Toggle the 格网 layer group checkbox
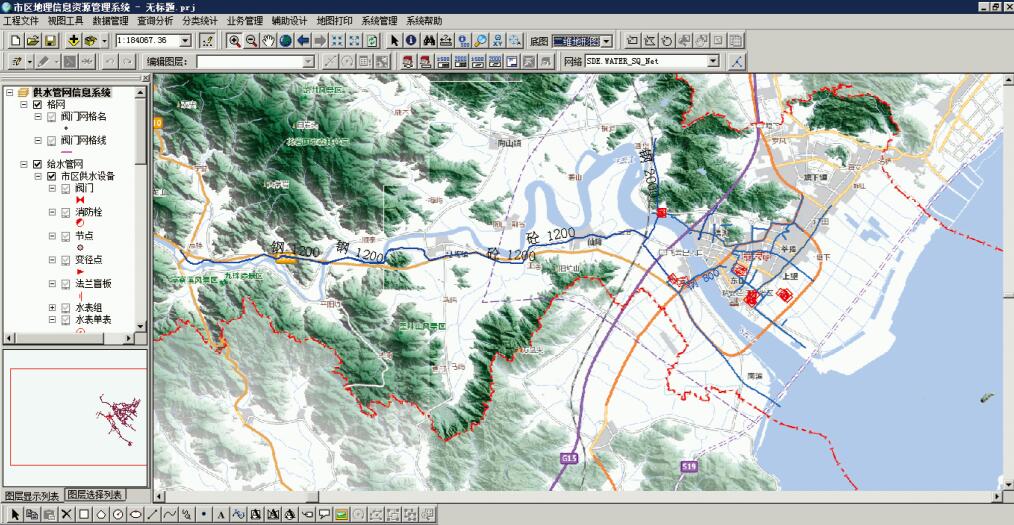Image resolution: width=1014 pixels, height=525 pixels. [x=38, y=105]
